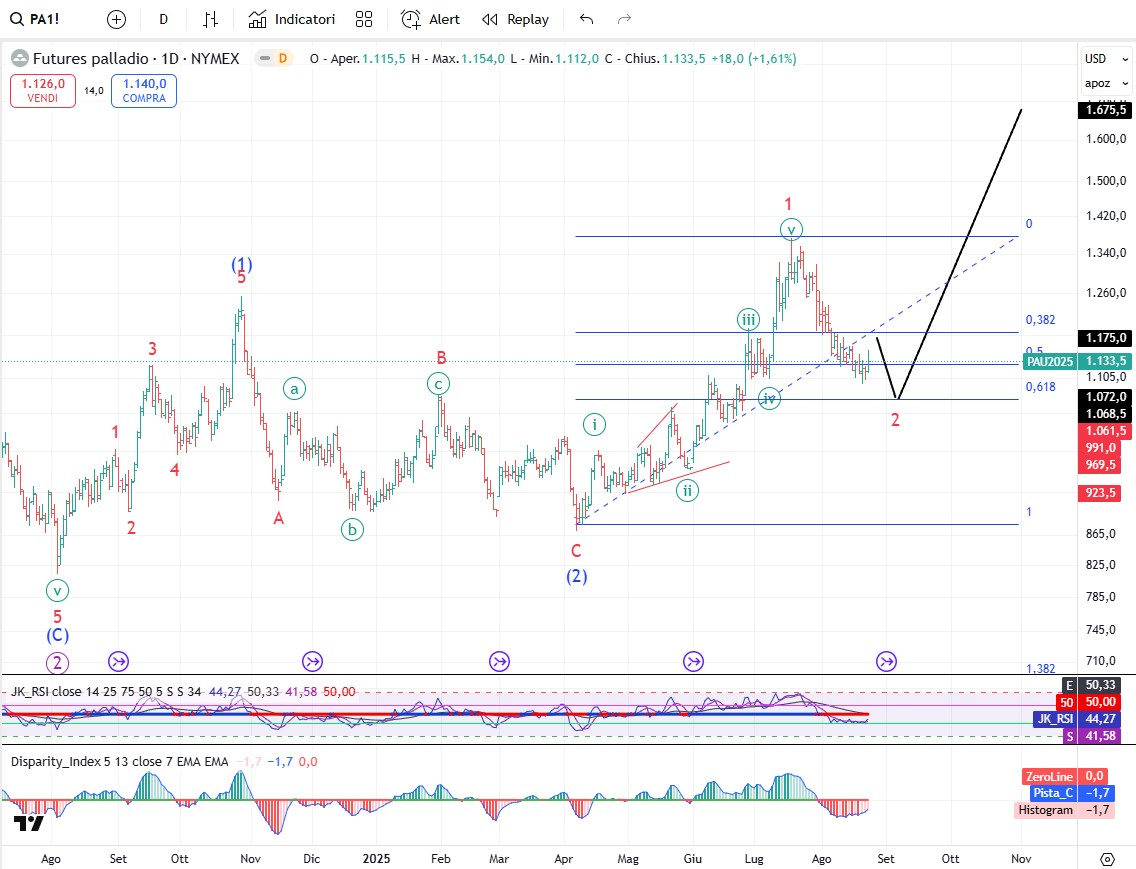Screen dimensions: 1136x869
Task: Click the circled 2 label at bottom-left
Action: click(x=57, y=662)
